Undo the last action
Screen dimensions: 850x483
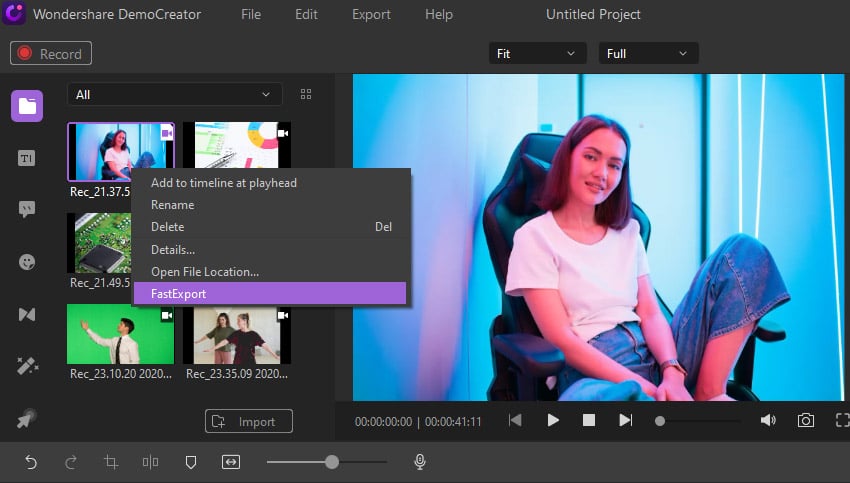pyautogui.click(x=31, y=462)
